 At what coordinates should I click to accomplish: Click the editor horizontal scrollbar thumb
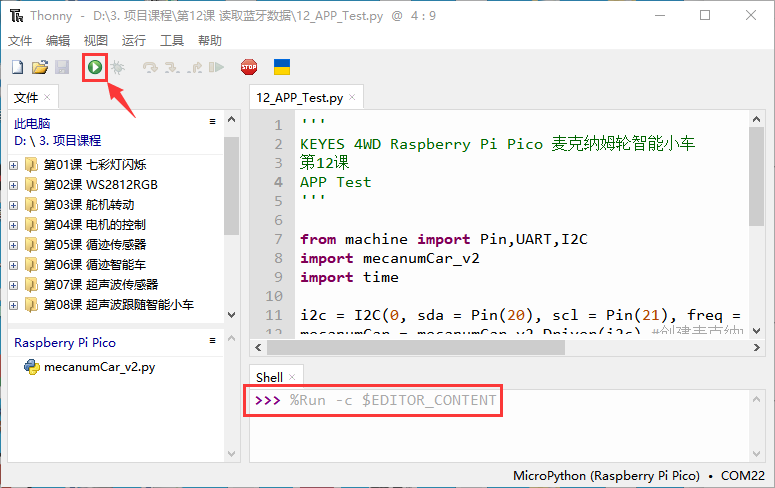pyautogui.click(x=416, y=348)
